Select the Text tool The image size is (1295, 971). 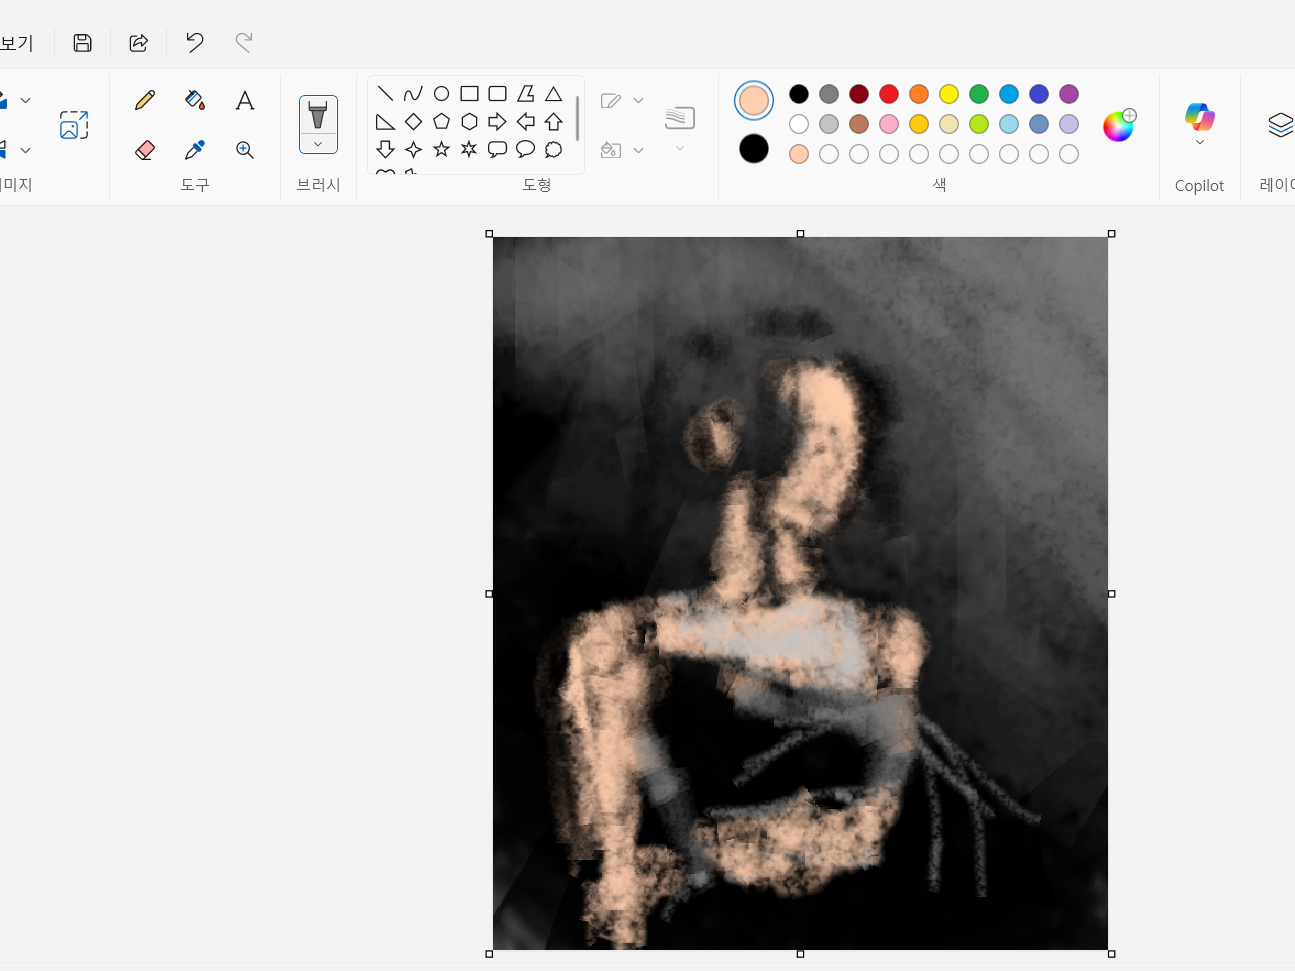point(245,100)
